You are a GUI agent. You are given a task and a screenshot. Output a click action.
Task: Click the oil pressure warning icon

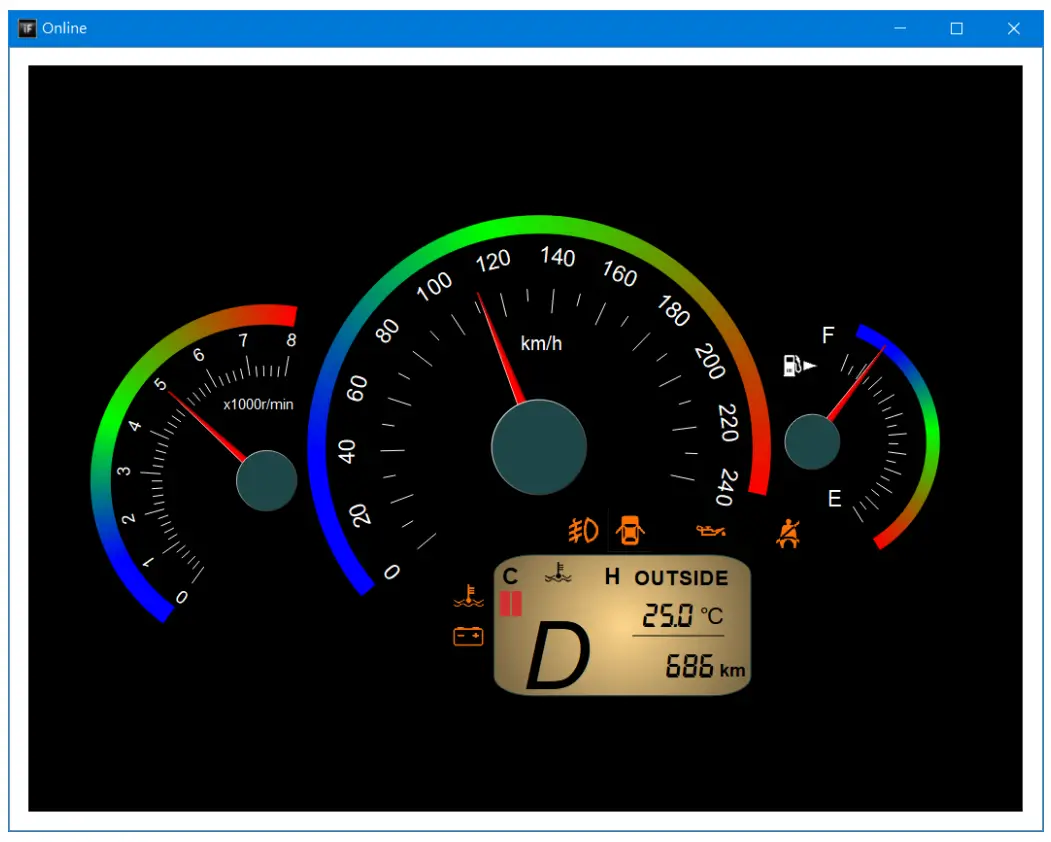(x=713, y=529)
